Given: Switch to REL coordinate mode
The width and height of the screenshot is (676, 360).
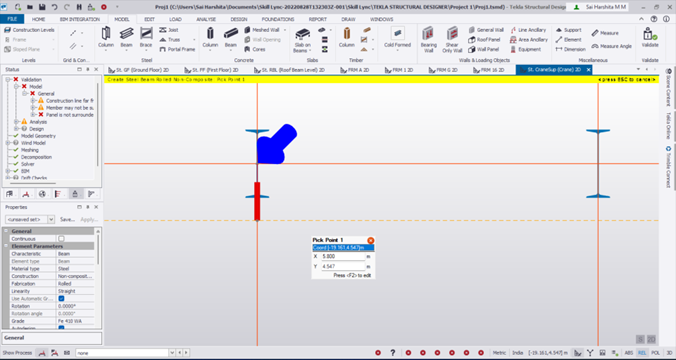Looking at the screenshot, I should (642, 353).
